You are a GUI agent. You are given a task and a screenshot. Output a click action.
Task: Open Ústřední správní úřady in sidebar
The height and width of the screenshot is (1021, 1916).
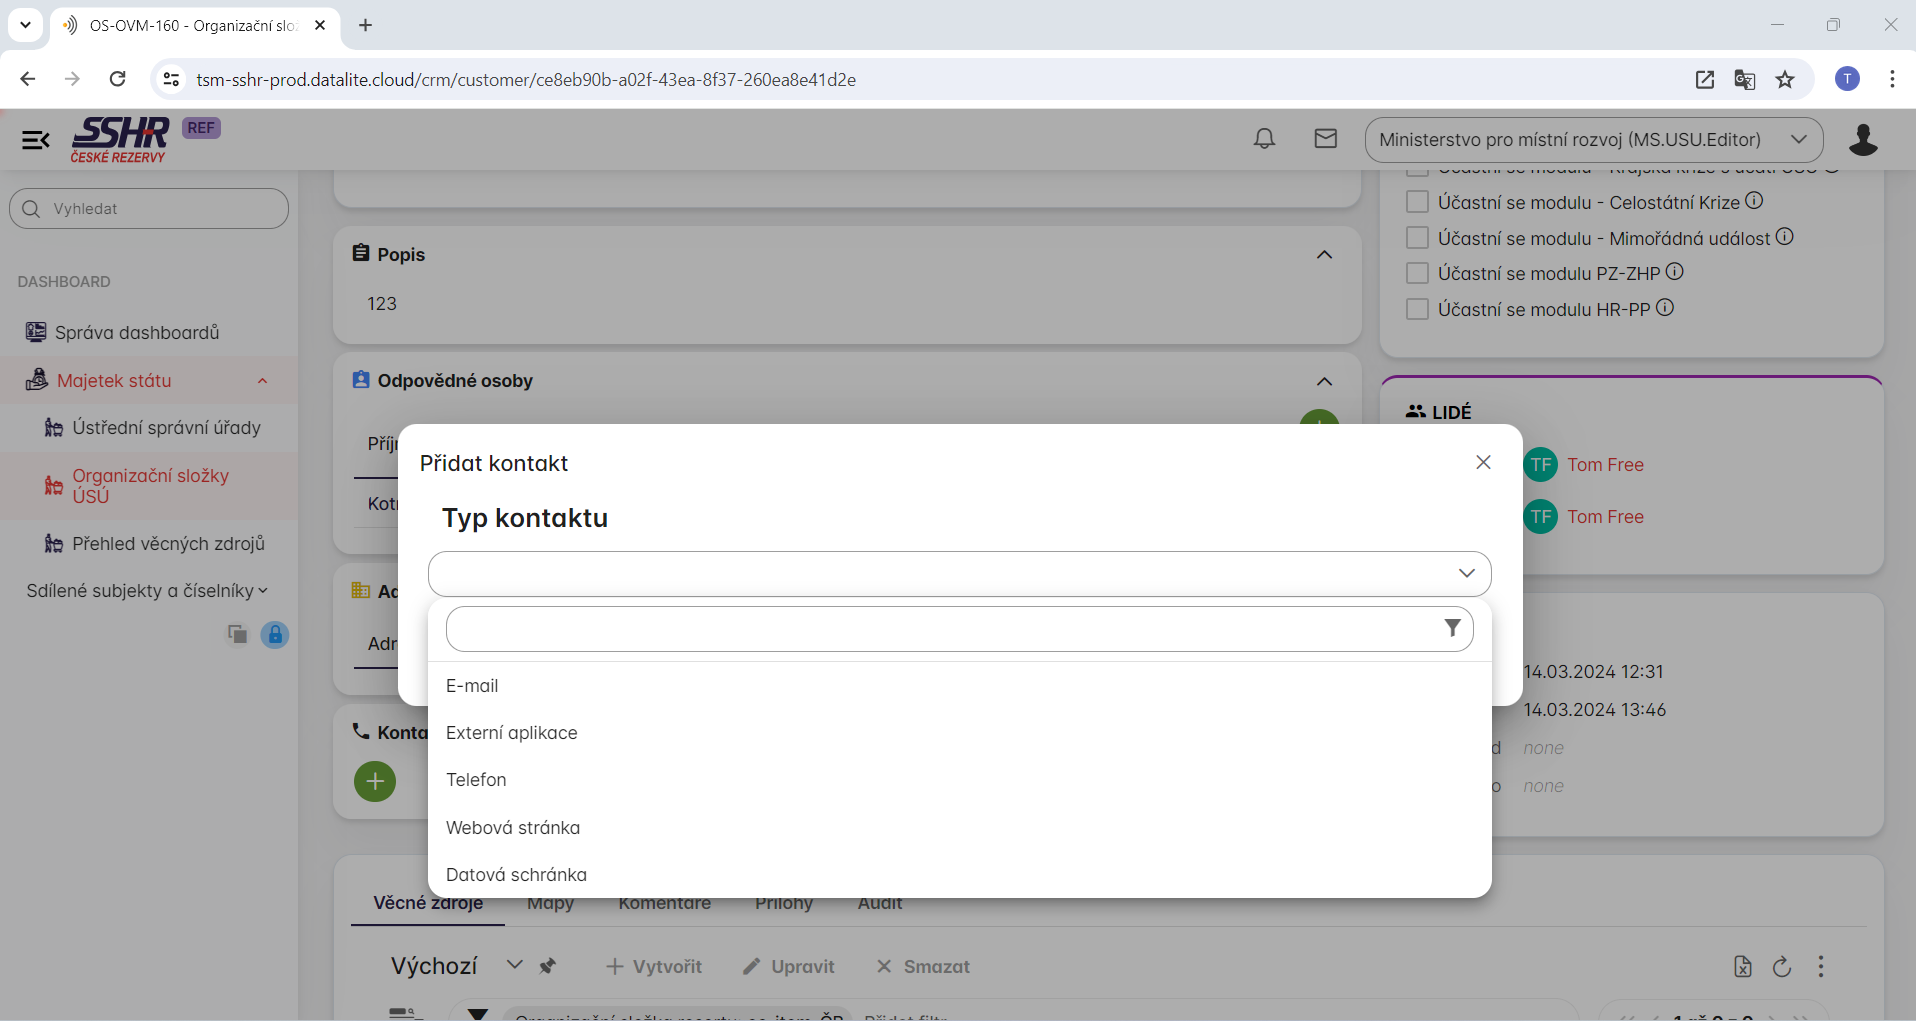click(x=166, y=428)
